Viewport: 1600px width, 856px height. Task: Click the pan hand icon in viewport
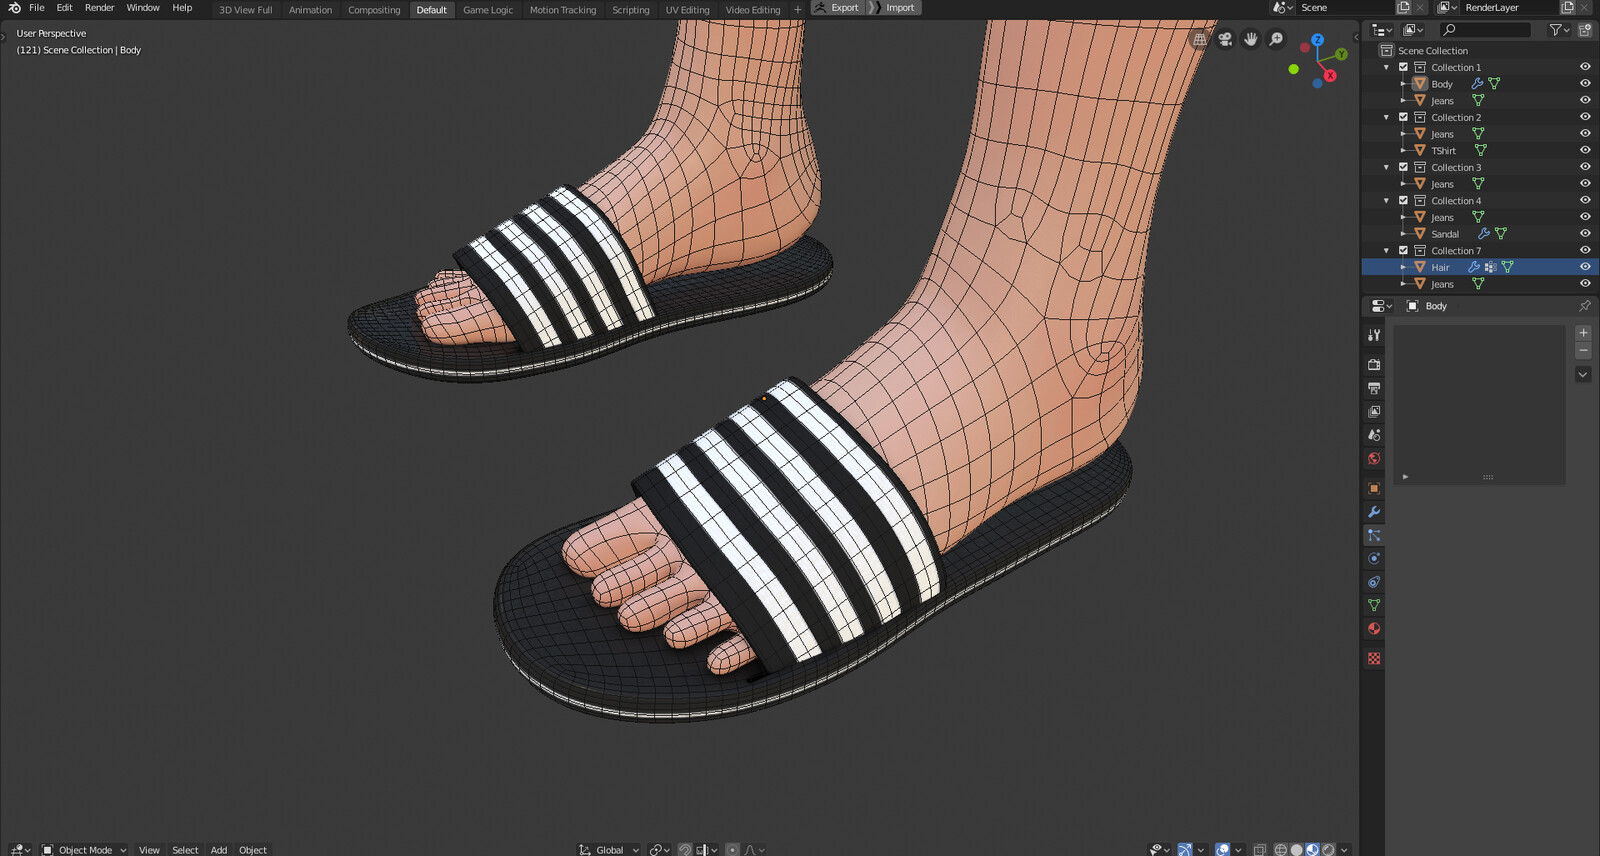pyautogui.click(x=1251, y=39)
